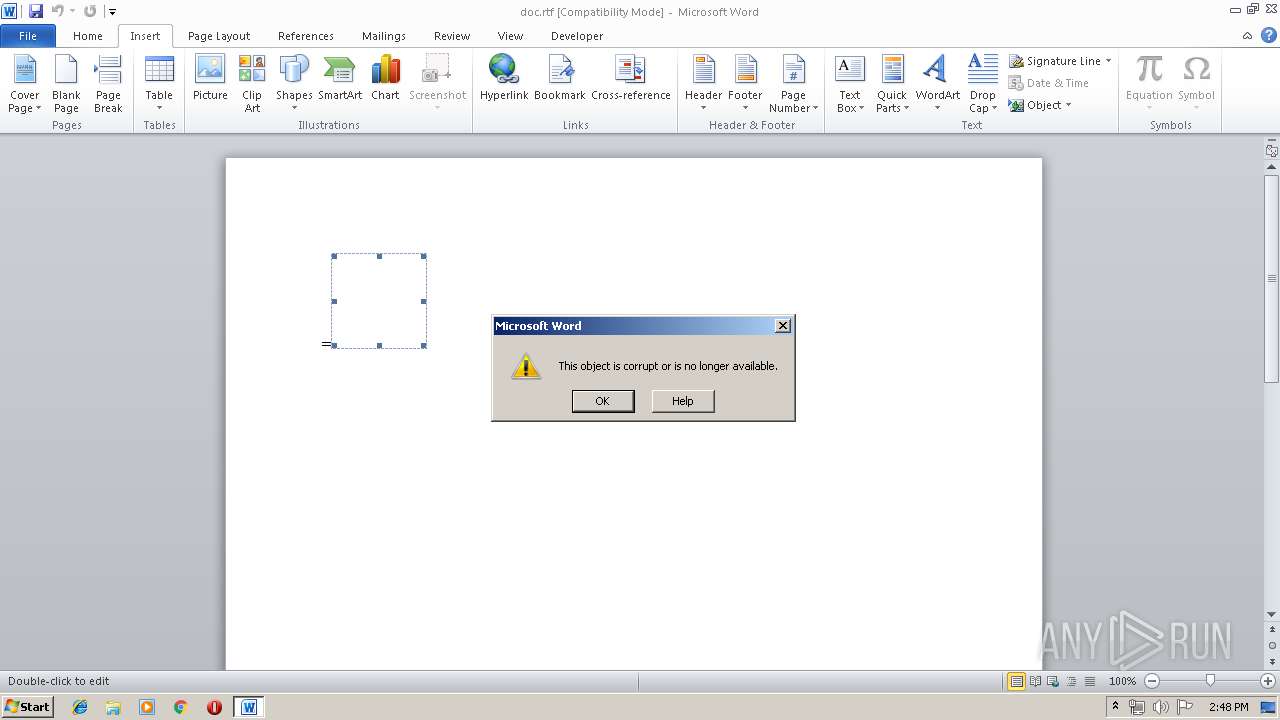
Task: Insert an Equation
Action: coord(1149,84)
